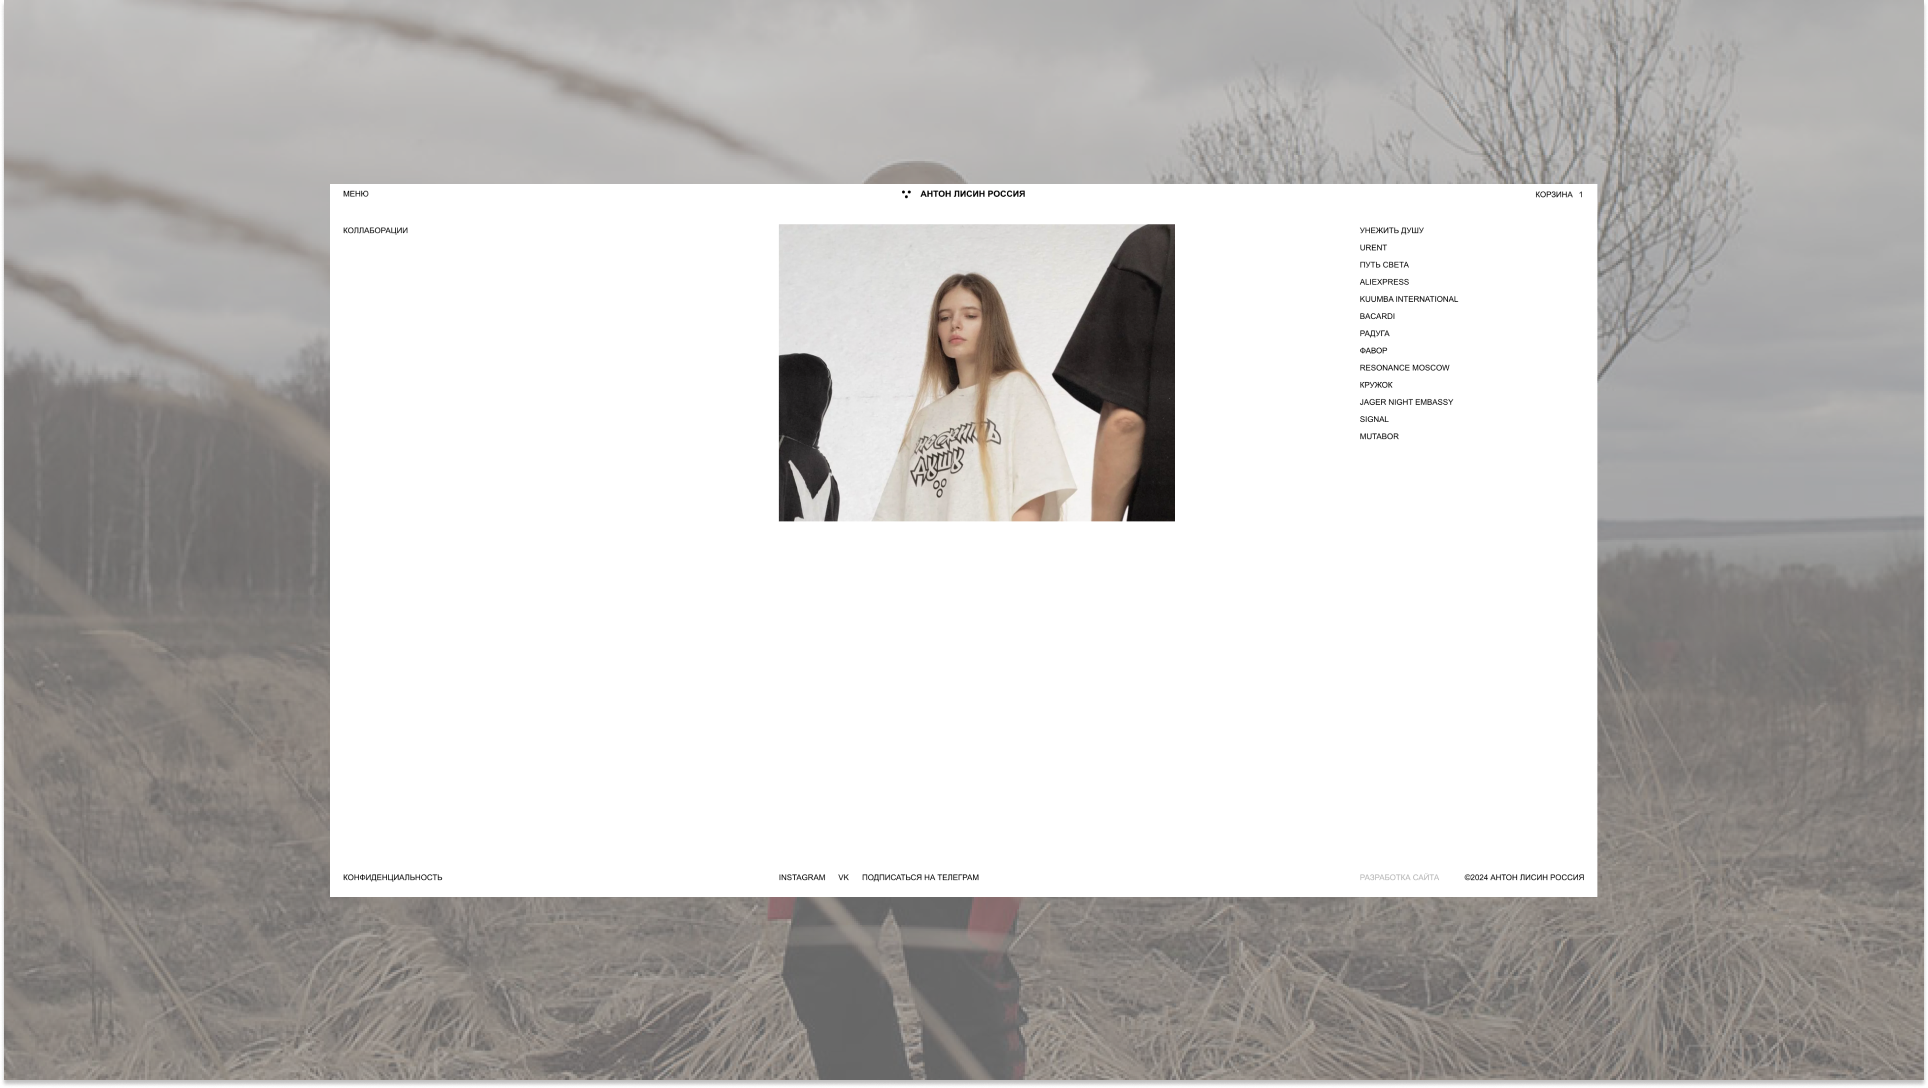Click the АНТОН ЛИСИН РОССИЯ header title
This screenshot has width=1928, height=1088.
pos(972,194)
